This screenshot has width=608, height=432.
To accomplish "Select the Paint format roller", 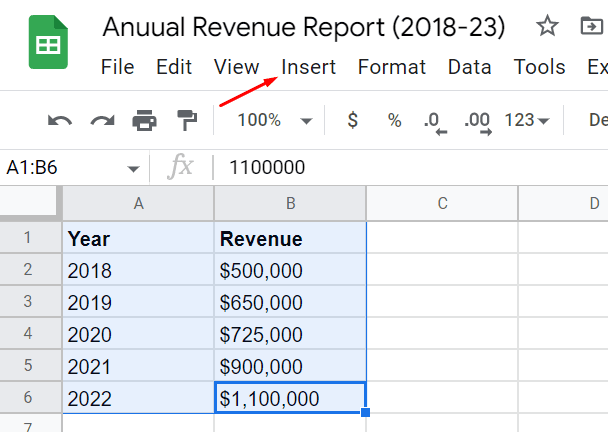I will [187, 120].
